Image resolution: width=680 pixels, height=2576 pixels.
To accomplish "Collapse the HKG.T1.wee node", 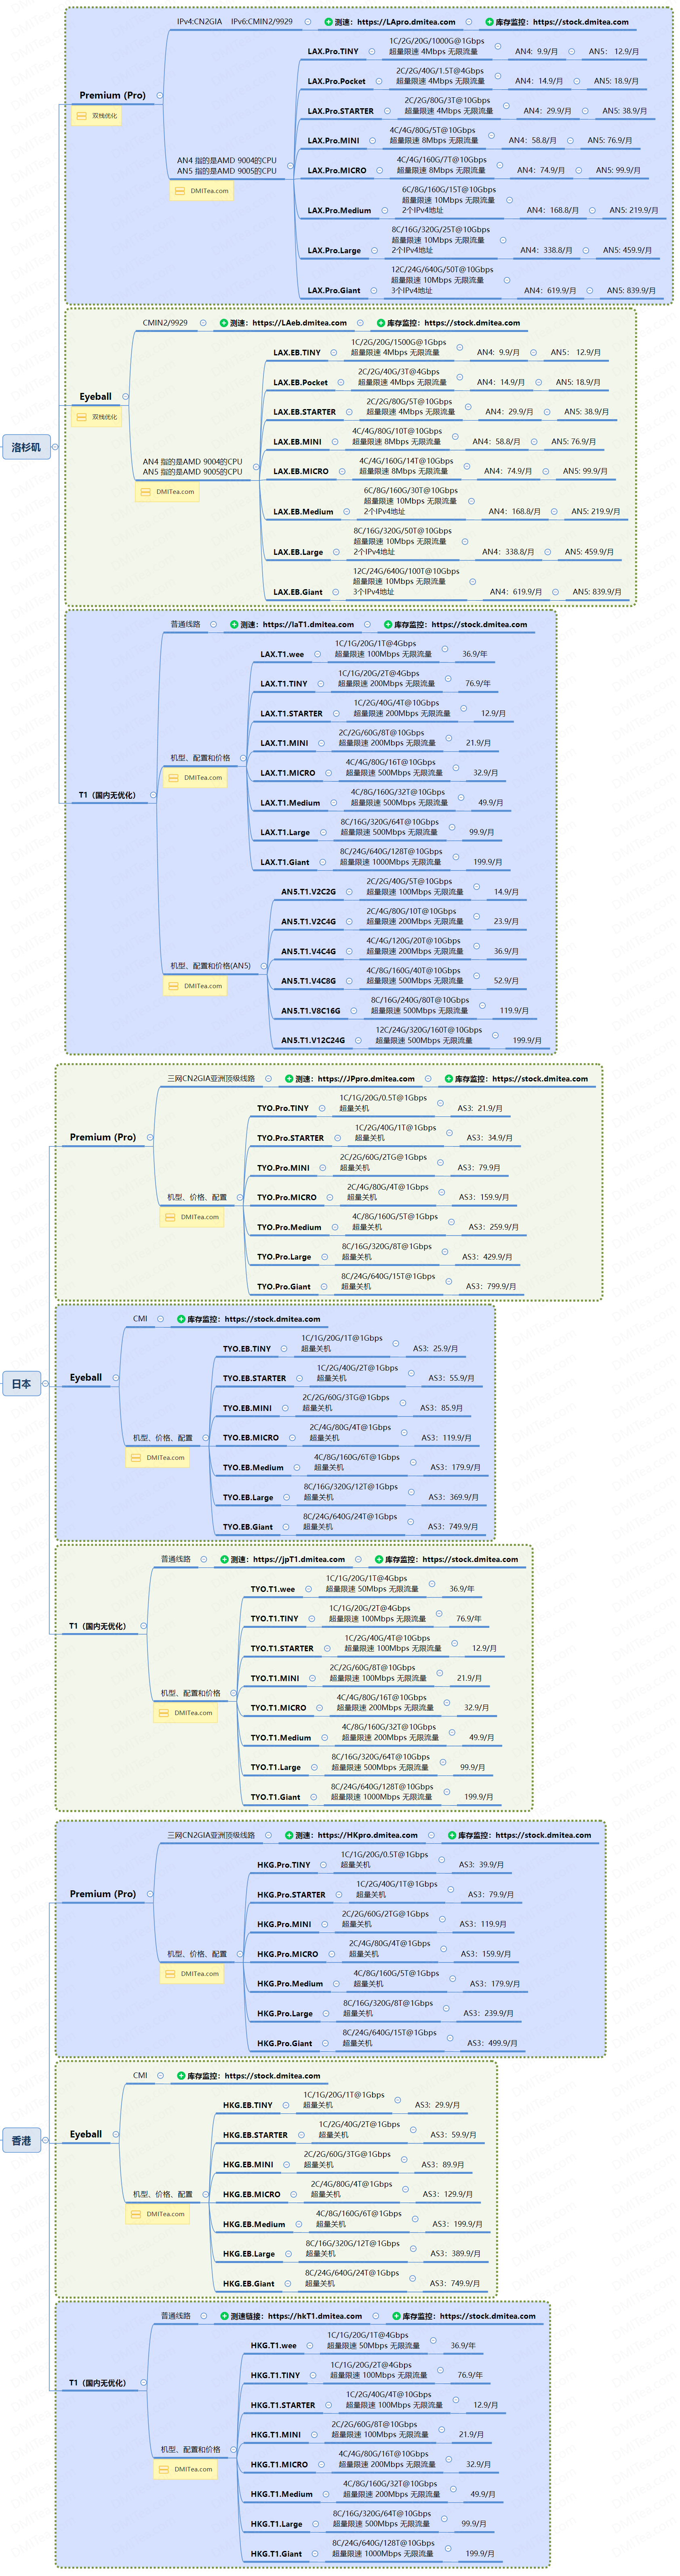I will point(309,2345).
